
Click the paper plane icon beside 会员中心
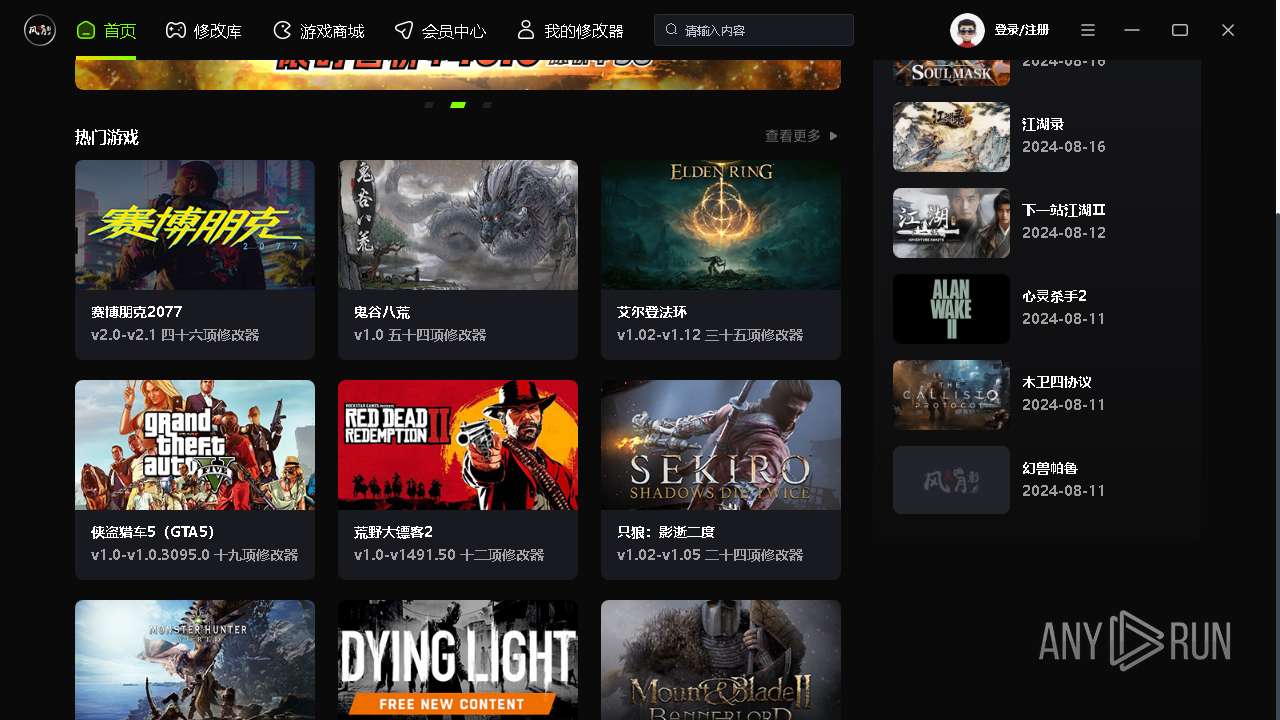pyautogui.click(x=404, y=31)
